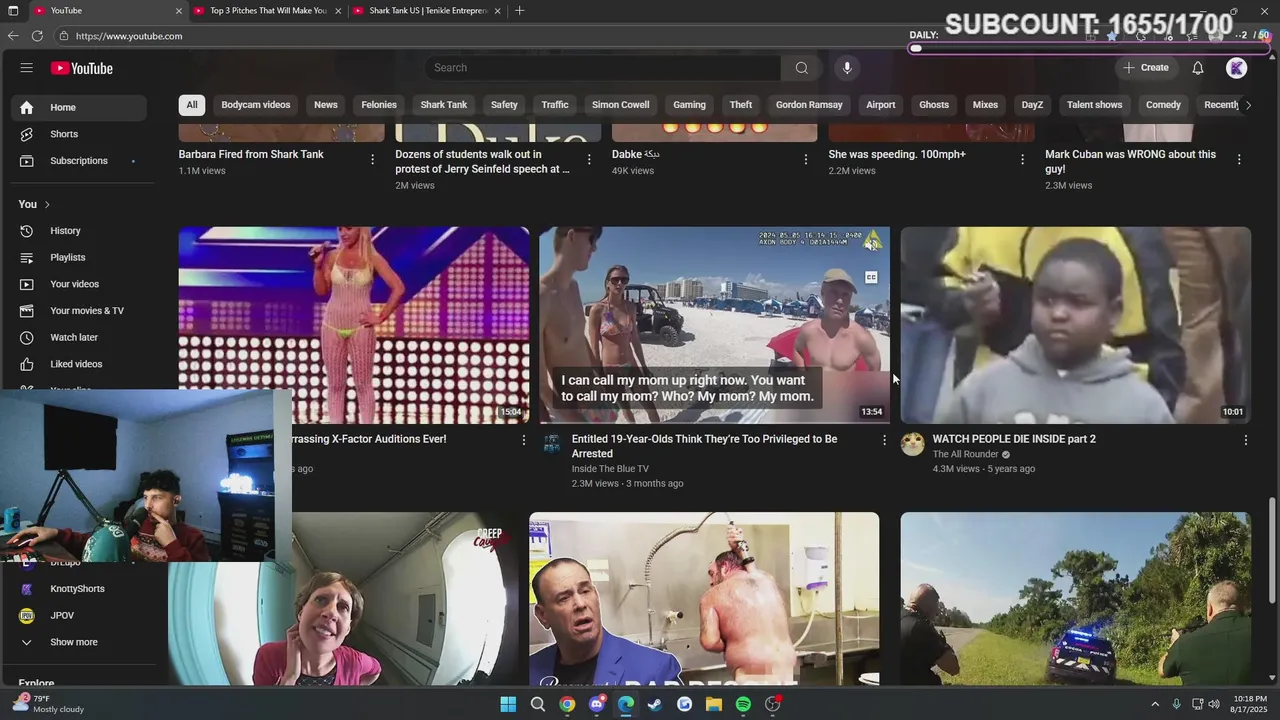Click the search magnifier button
This screenshot has width=1280, height=720.
801,68
